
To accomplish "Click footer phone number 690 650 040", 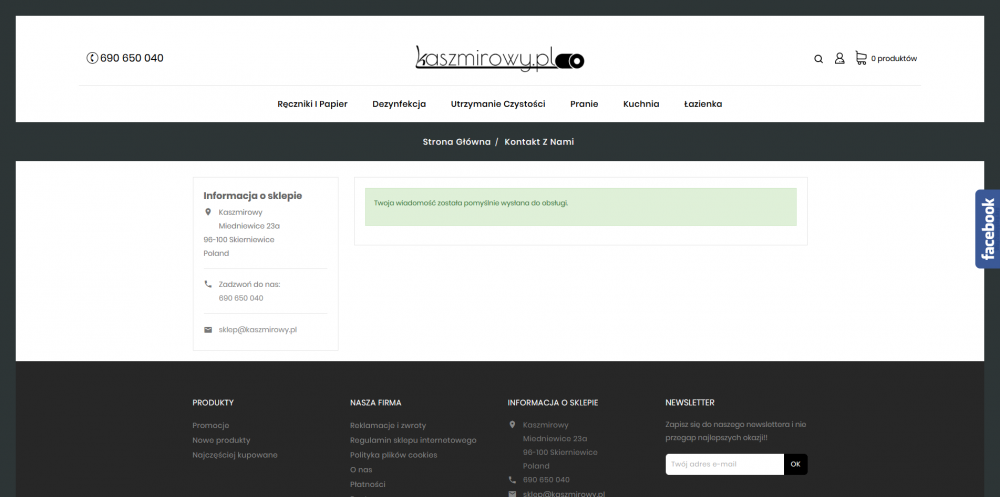I will [x=546, y=480].
